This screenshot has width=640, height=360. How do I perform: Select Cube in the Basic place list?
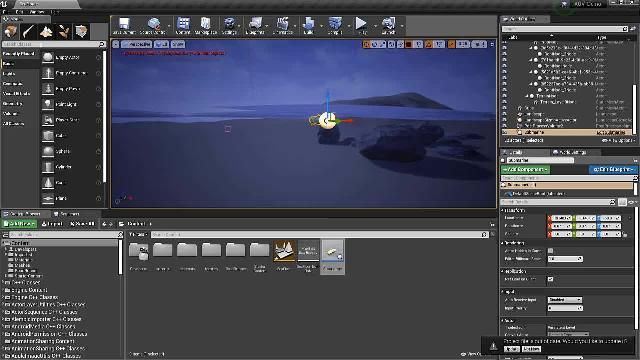coord(71,135)
